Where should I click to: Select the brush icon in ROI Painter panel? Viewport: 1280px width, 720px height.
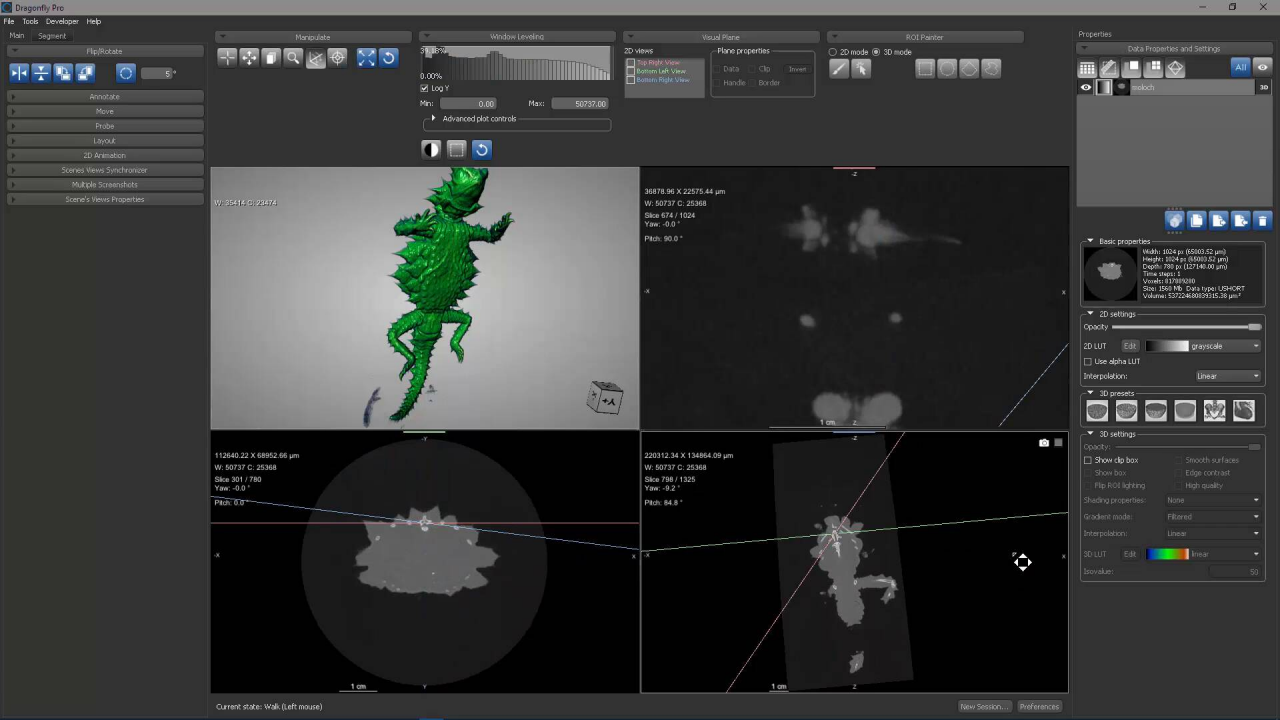pos(839,68)
